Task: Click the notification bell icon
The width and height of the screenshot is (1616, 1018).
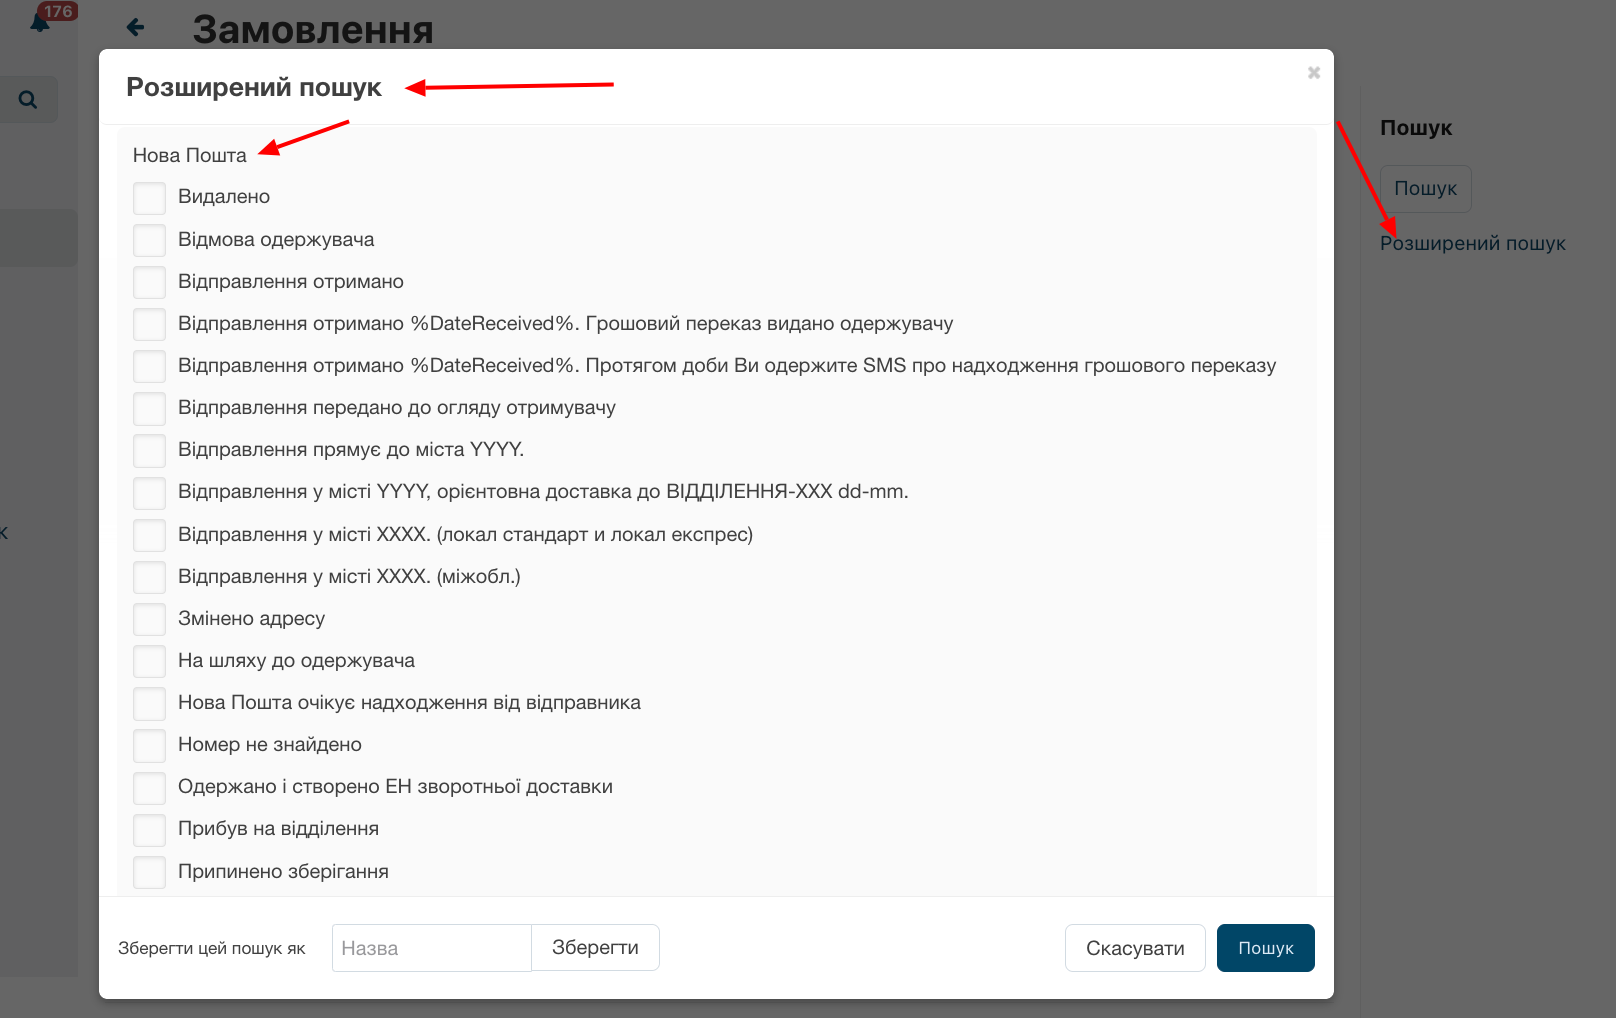Action: (40, 22)
